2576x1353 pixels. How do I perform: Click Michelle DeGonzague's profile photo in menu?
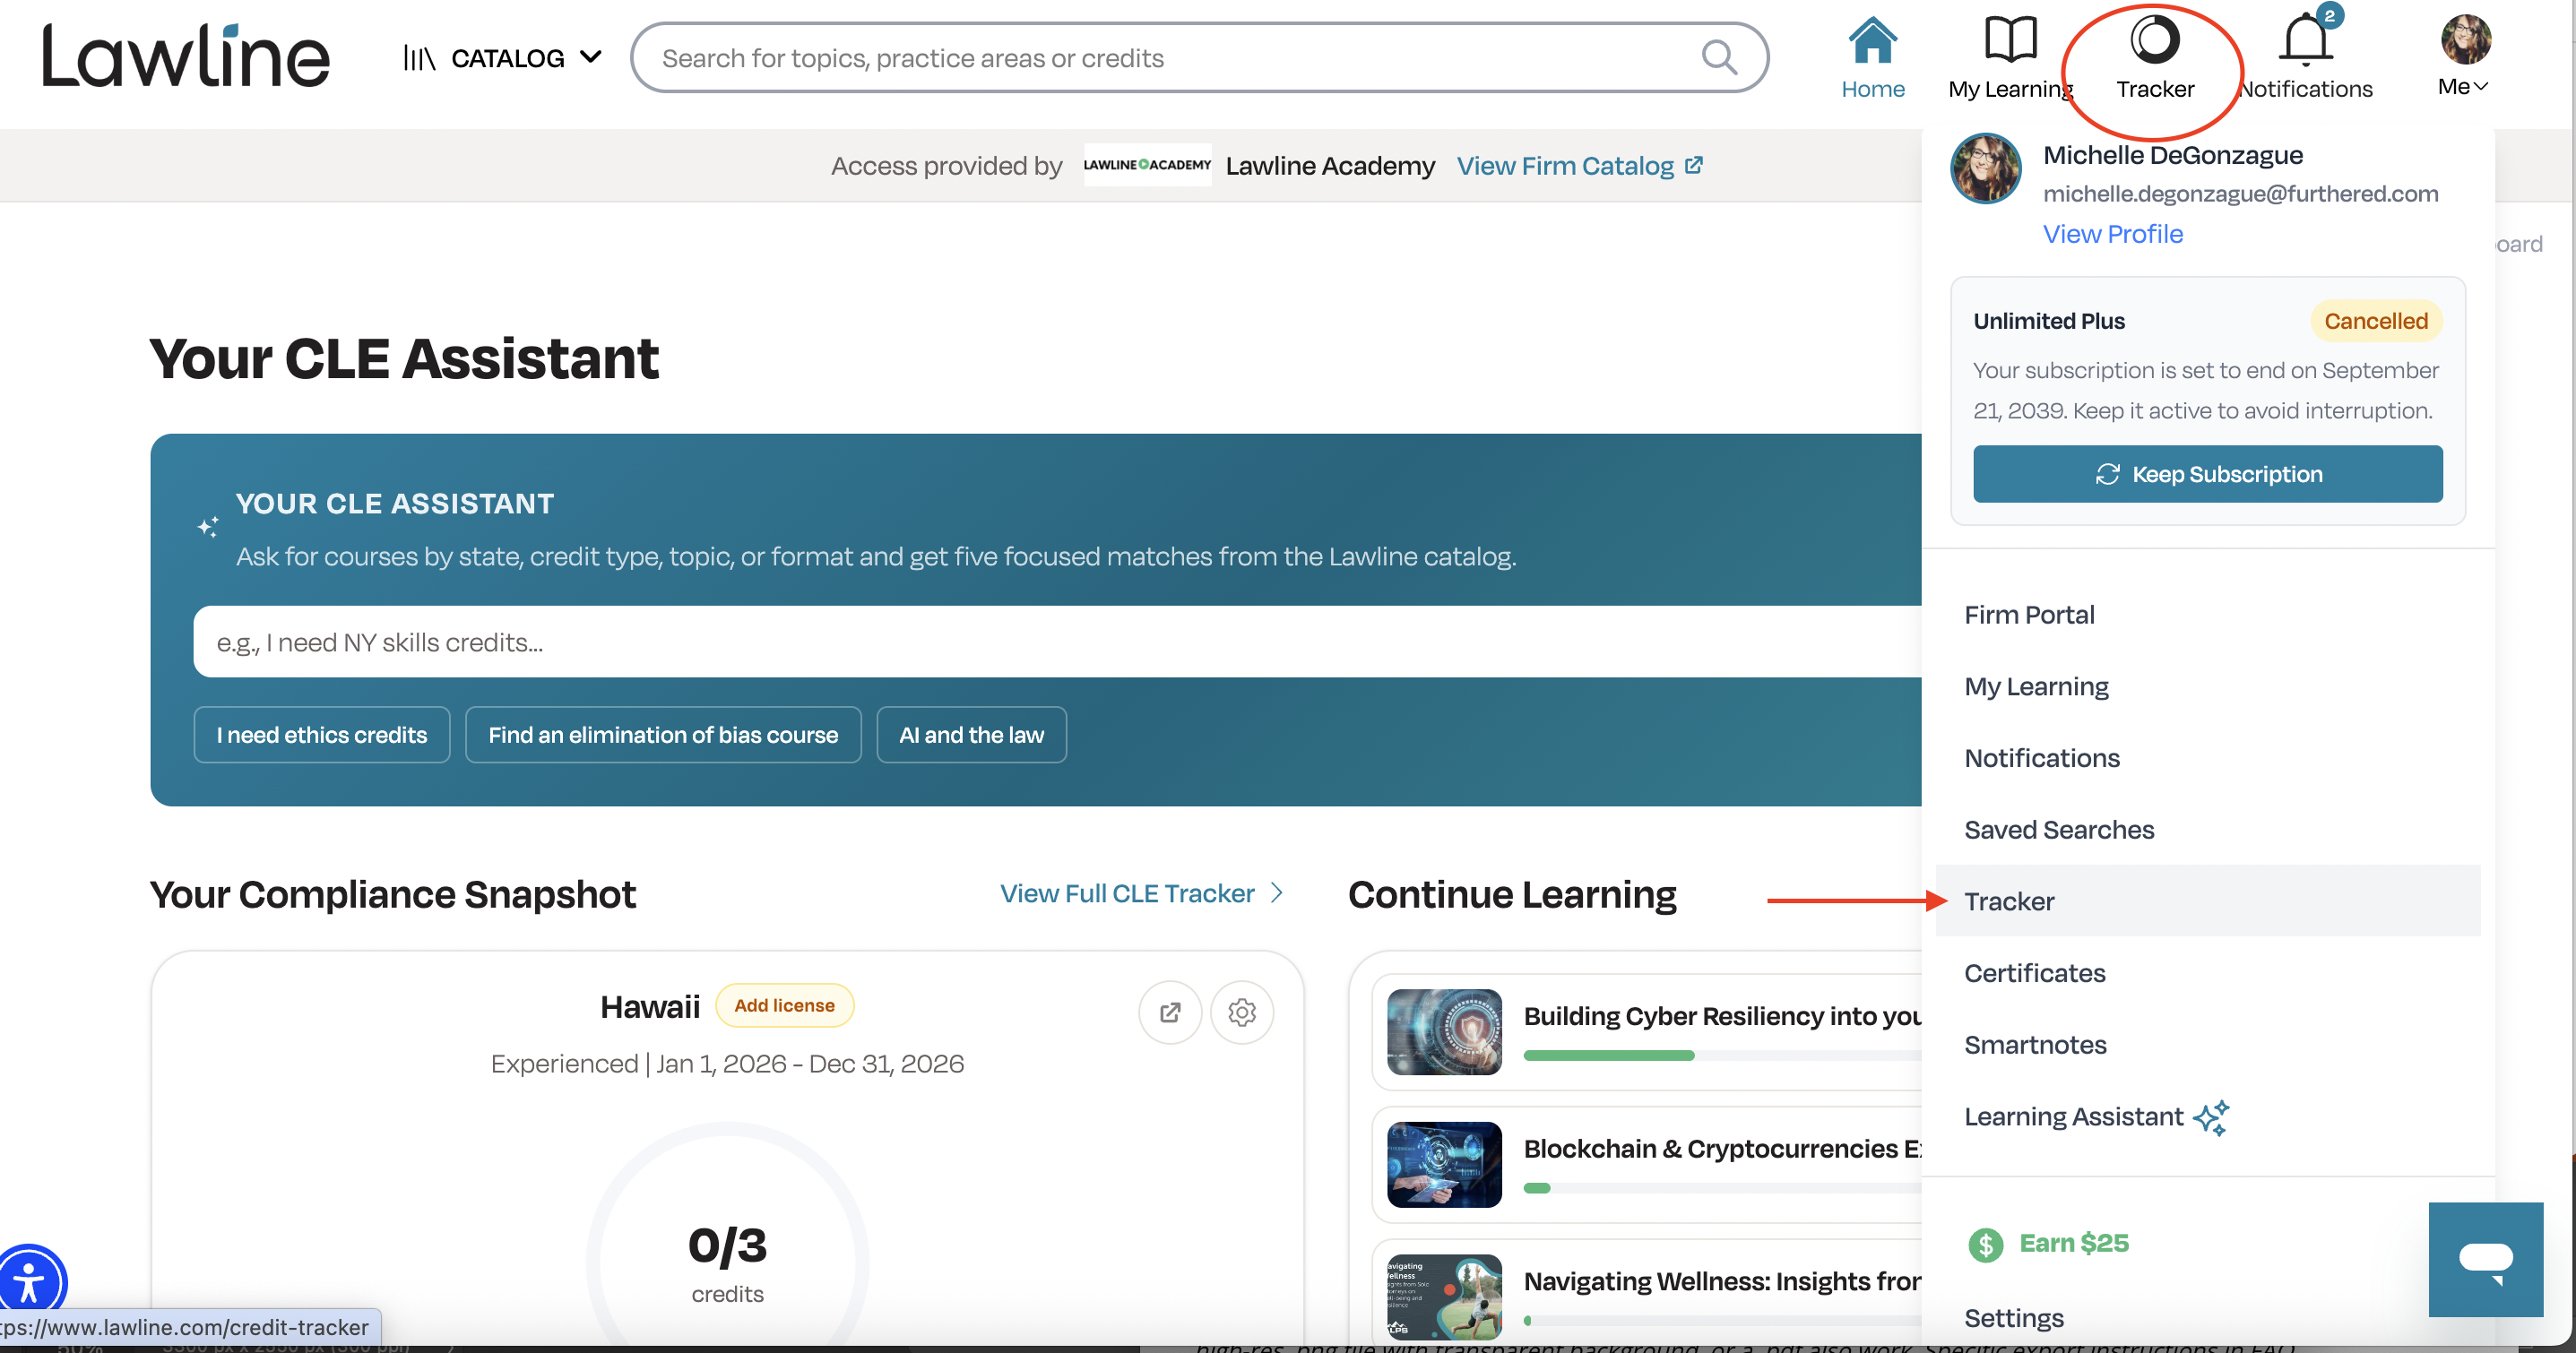coord(1986,169)
